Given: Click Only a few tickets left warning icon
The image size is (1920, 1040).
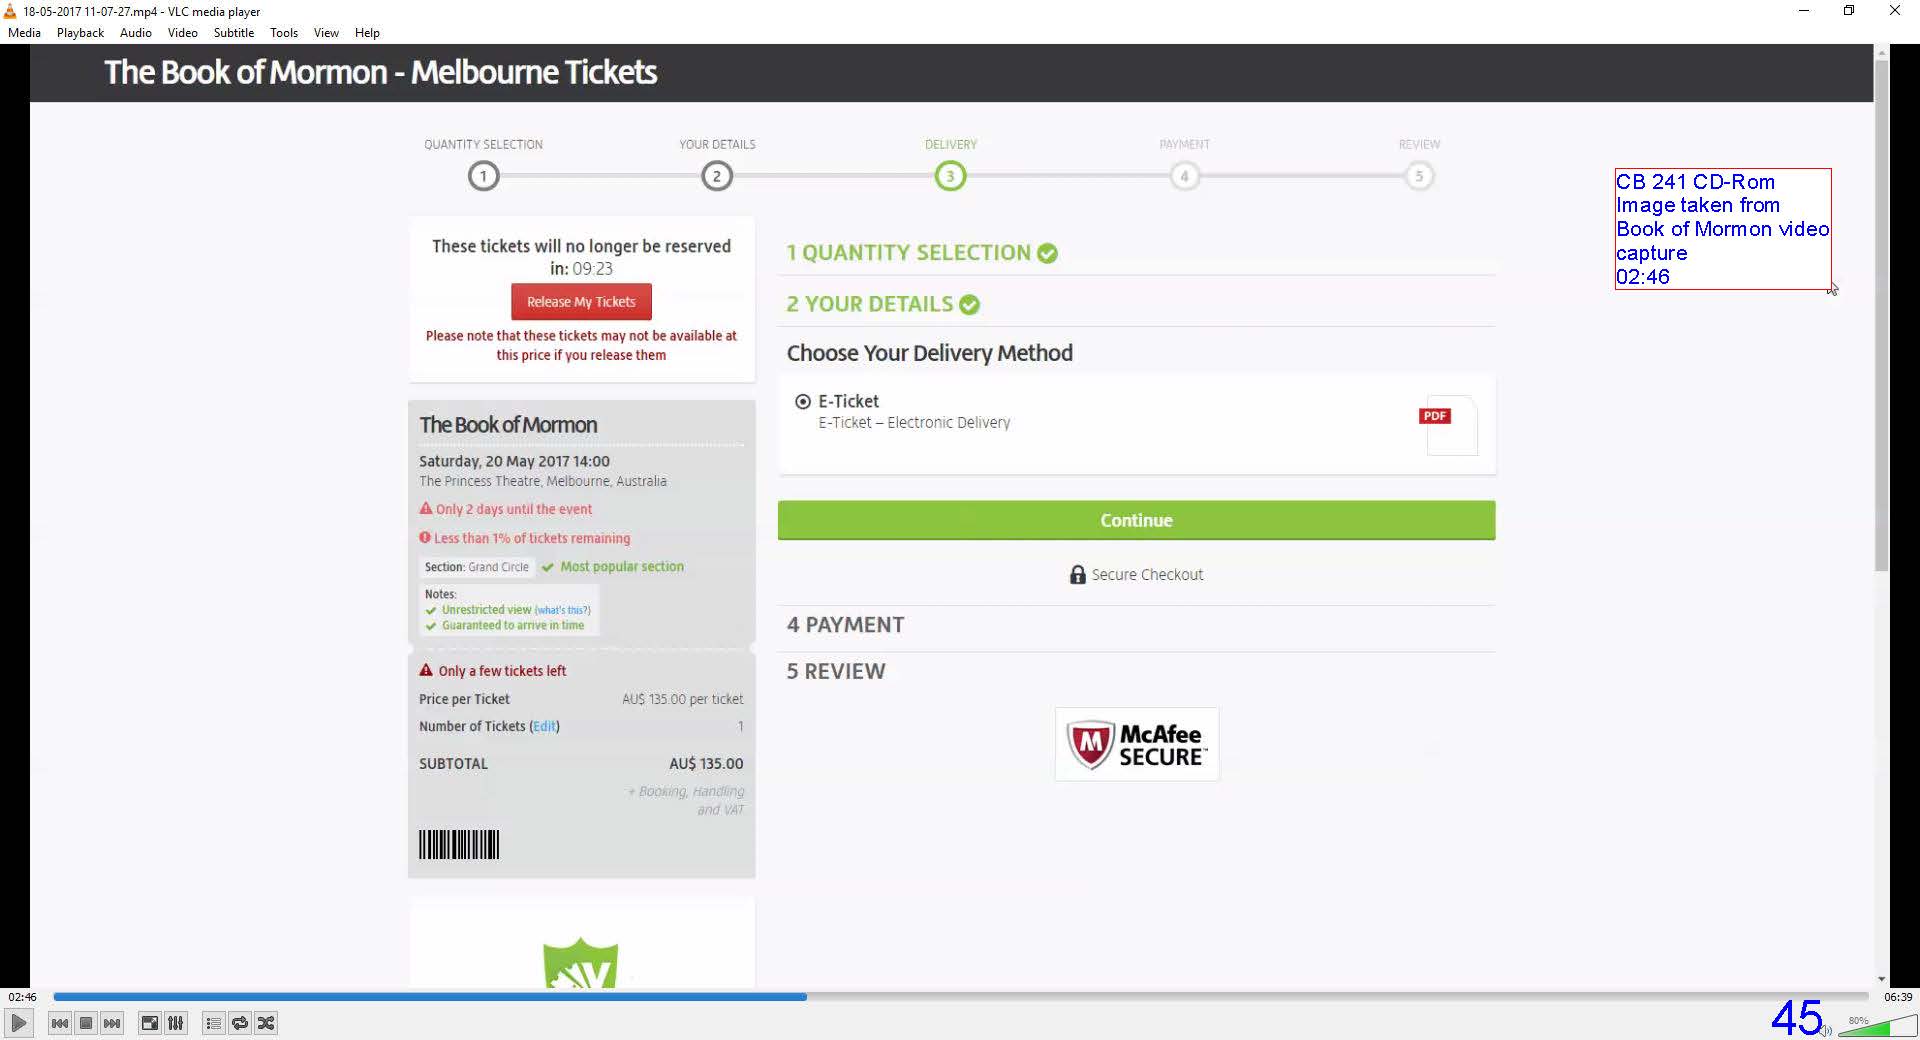Looking at the screenshot, I should pos(426,670).
